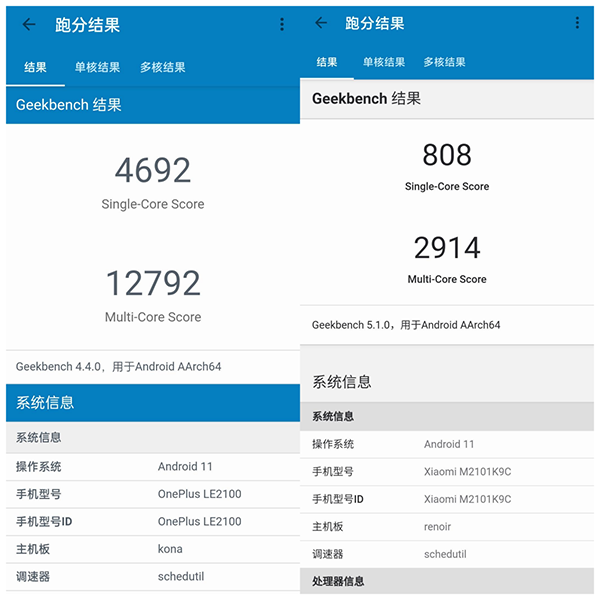Tap the 4692 Single-Core Score
The width and height of the screenshot is (600, 600).
[152, 171]
